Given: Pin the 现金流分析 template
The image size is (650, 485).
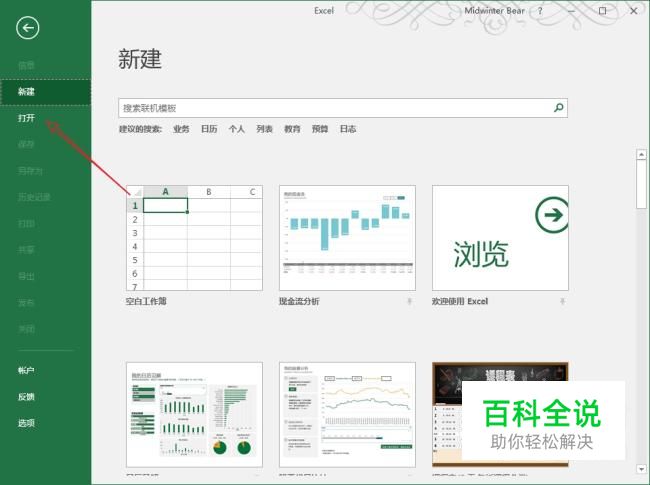Looking at the screenshot, I should coord(410,301).
